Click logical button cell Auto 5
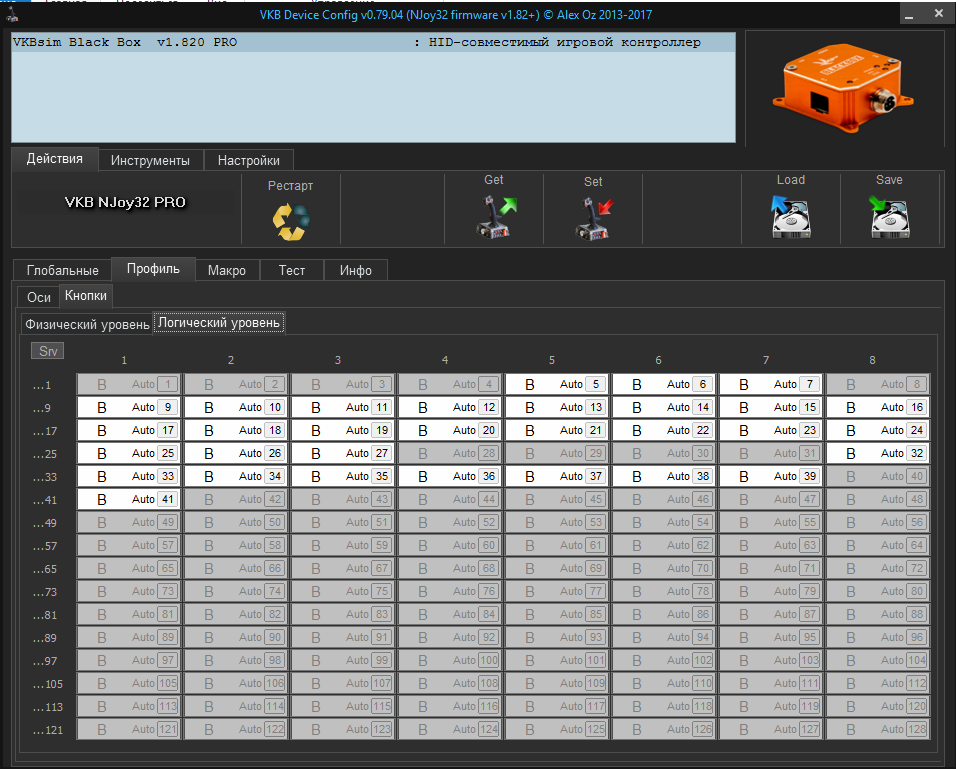This screenshot has width=956, height=769. [x=557, y=384]
